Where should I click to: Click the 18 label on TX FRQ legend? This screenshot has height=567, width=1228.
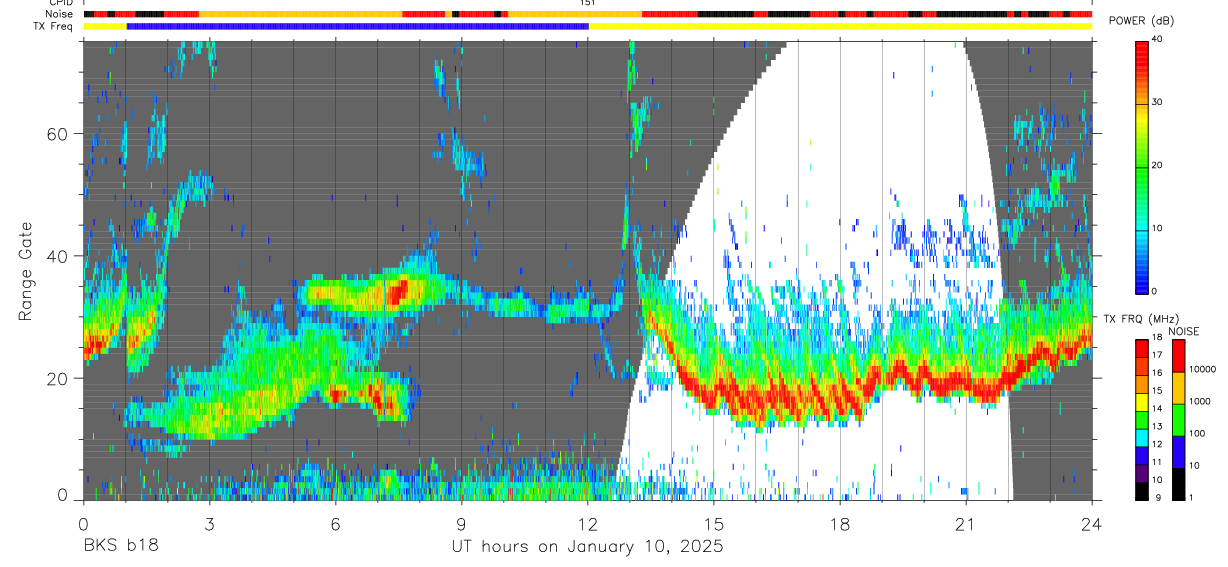coord(1158,338)
